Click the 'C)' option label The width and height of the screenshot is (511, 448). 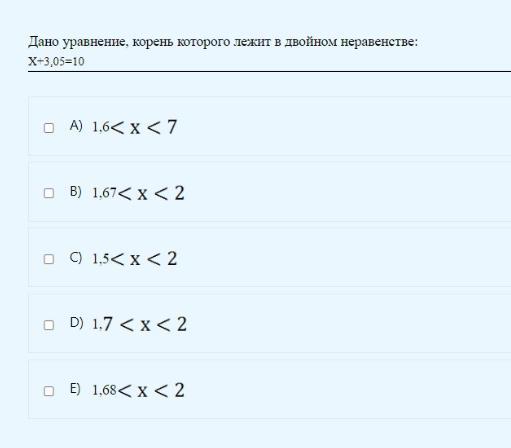coord(76,257)
